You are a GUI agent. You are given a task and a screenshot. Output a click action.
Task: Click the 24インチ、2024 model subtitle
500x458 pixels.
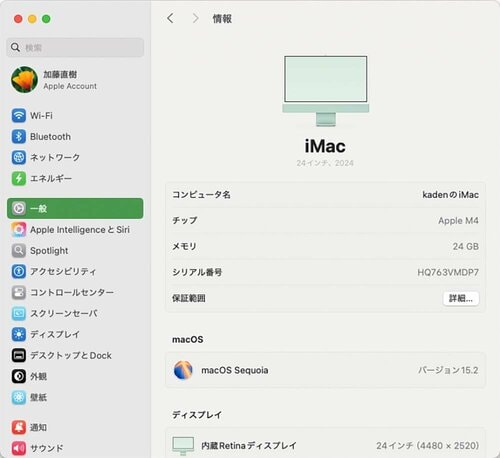point(325,163)
